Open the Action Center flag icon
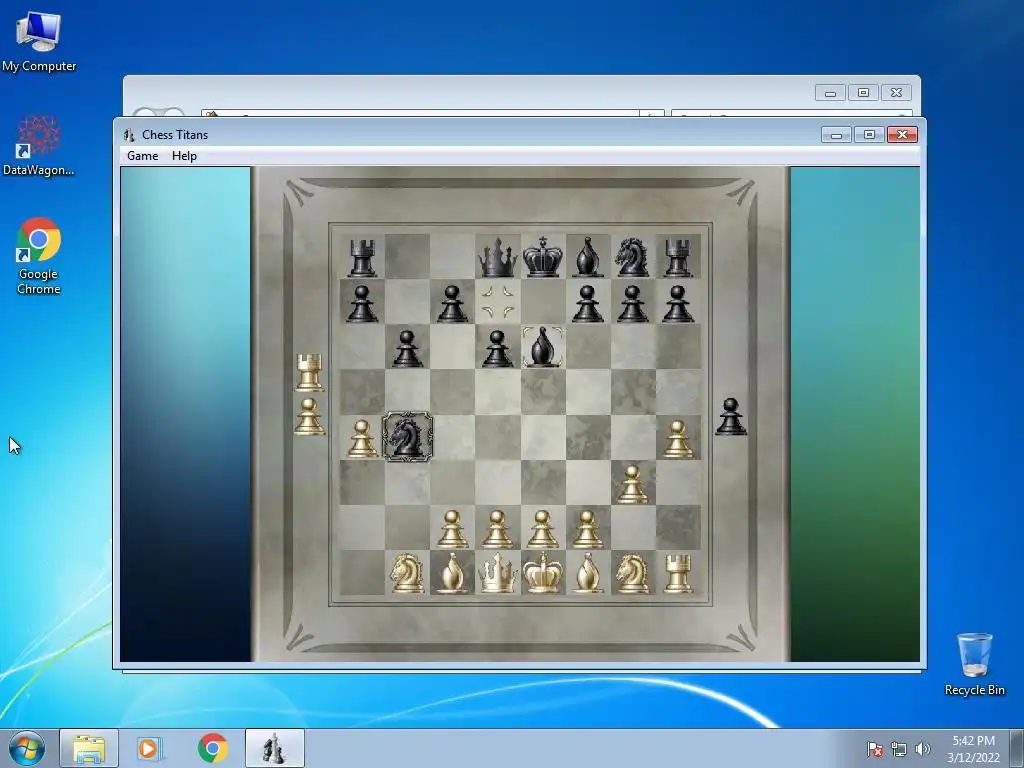1024x768 pixels. coord(874,749)
